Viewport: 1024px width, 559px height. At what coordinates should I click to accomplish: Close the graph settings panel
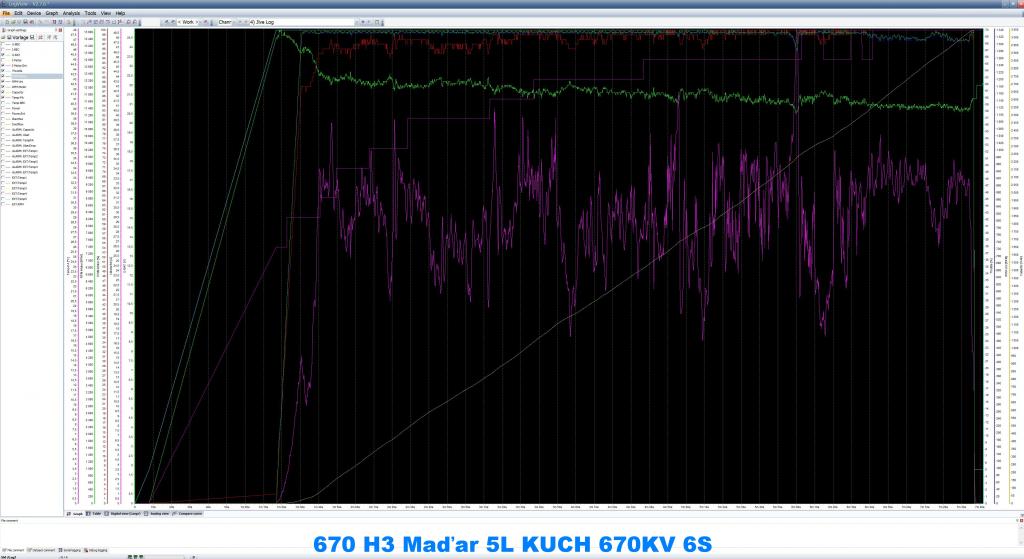[x=59, y=30]
